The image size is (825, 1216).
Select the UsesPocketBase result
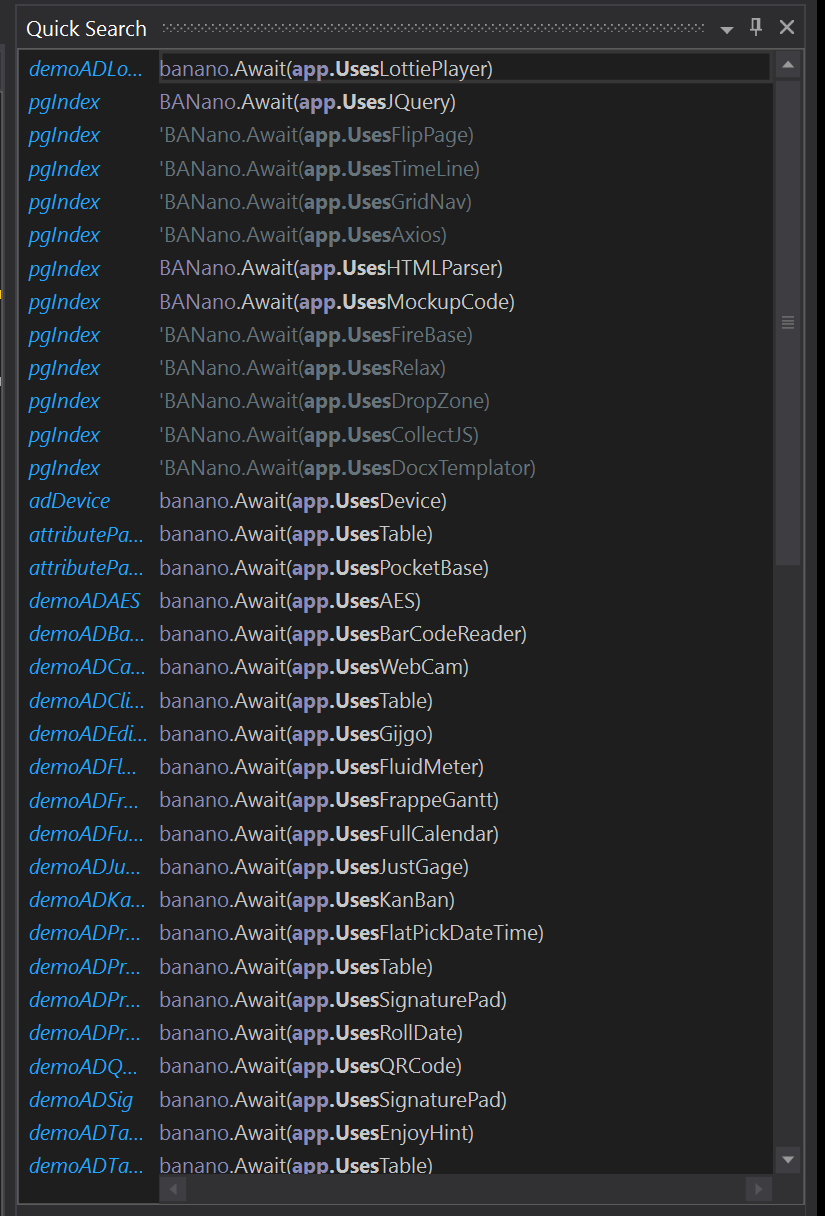point(324,568)
